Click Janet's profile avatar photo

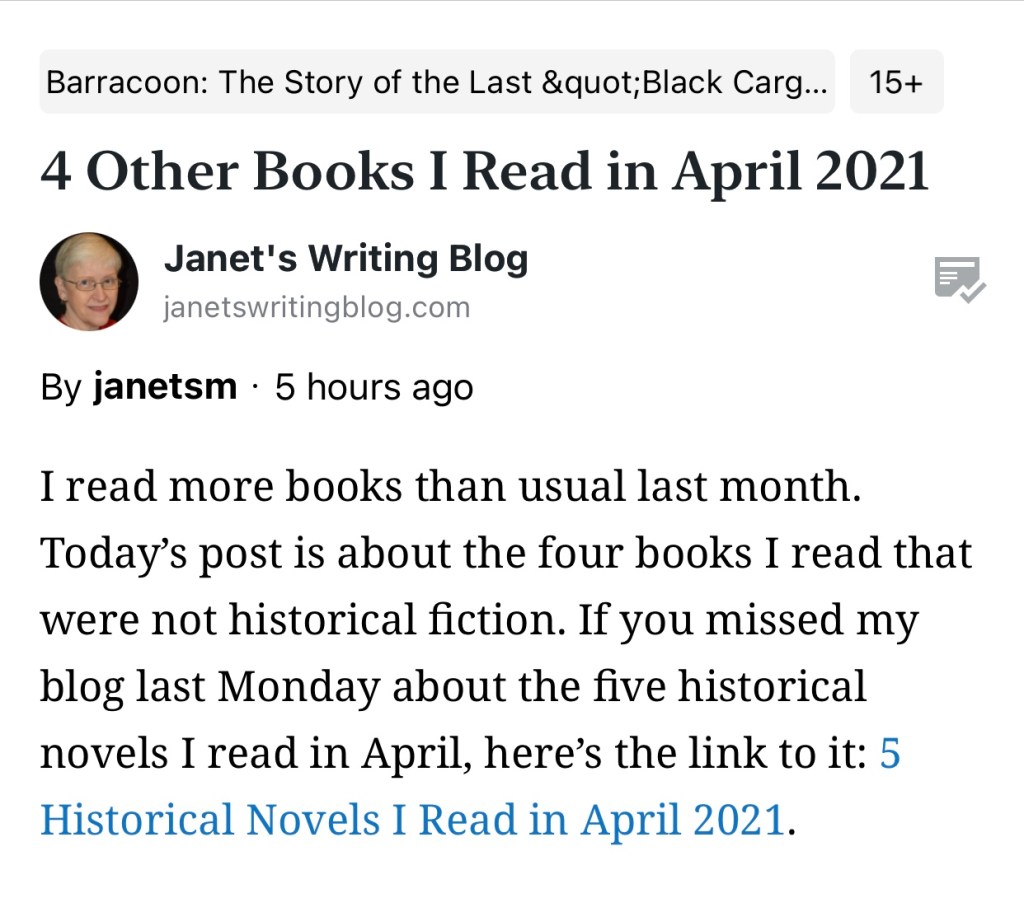tap(89, 282)
